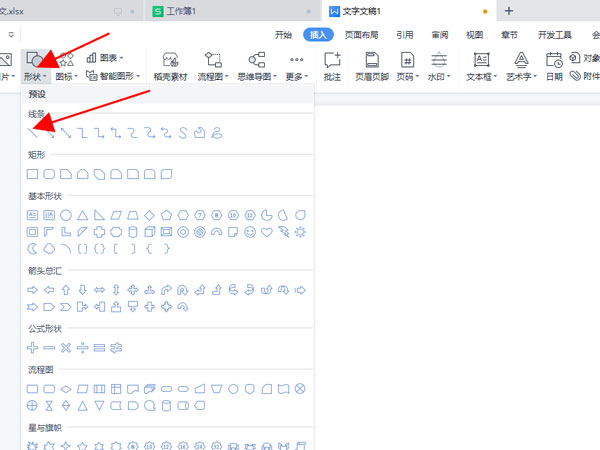This screenshot has height=450, width=600.
Task: Open the 开始 ribbon tab
Action: [284, 34]
